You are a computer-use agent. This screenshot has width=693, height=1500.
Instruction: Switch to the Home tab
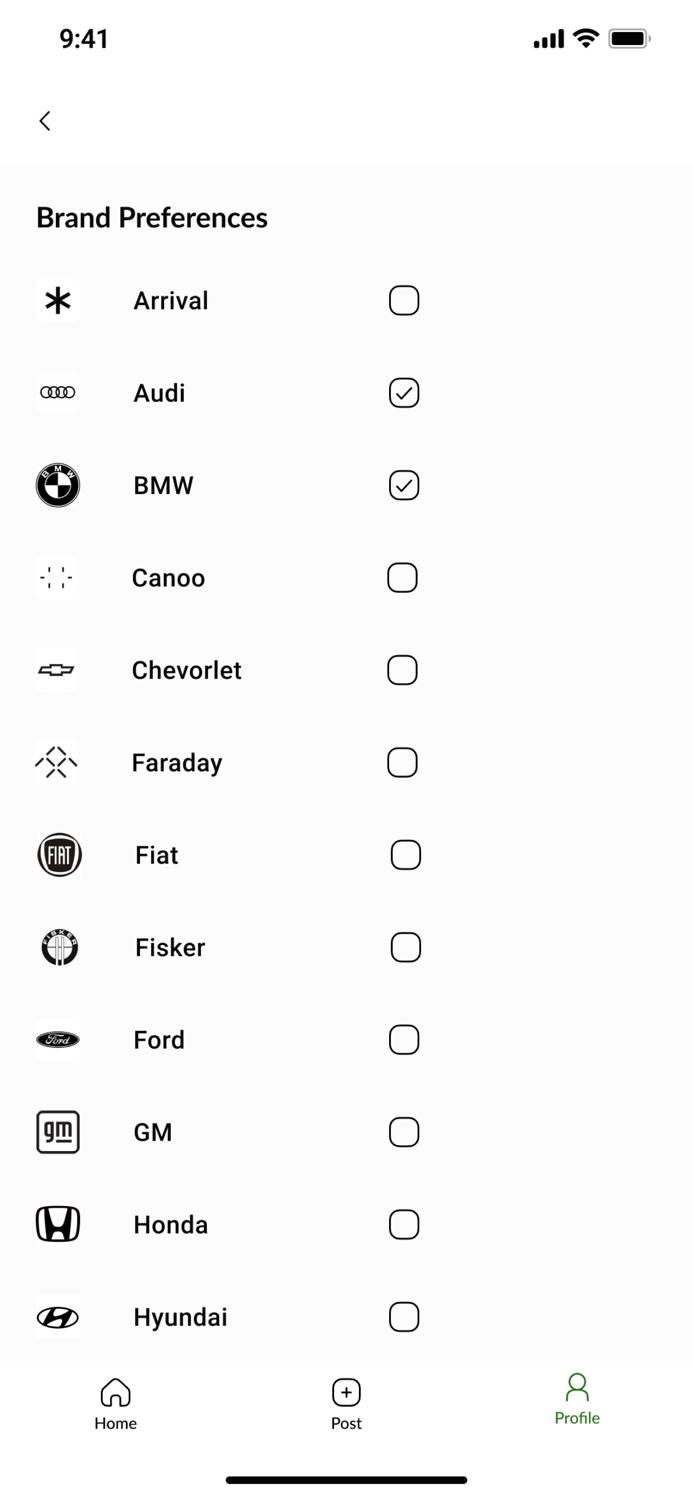pos(115,1400)
